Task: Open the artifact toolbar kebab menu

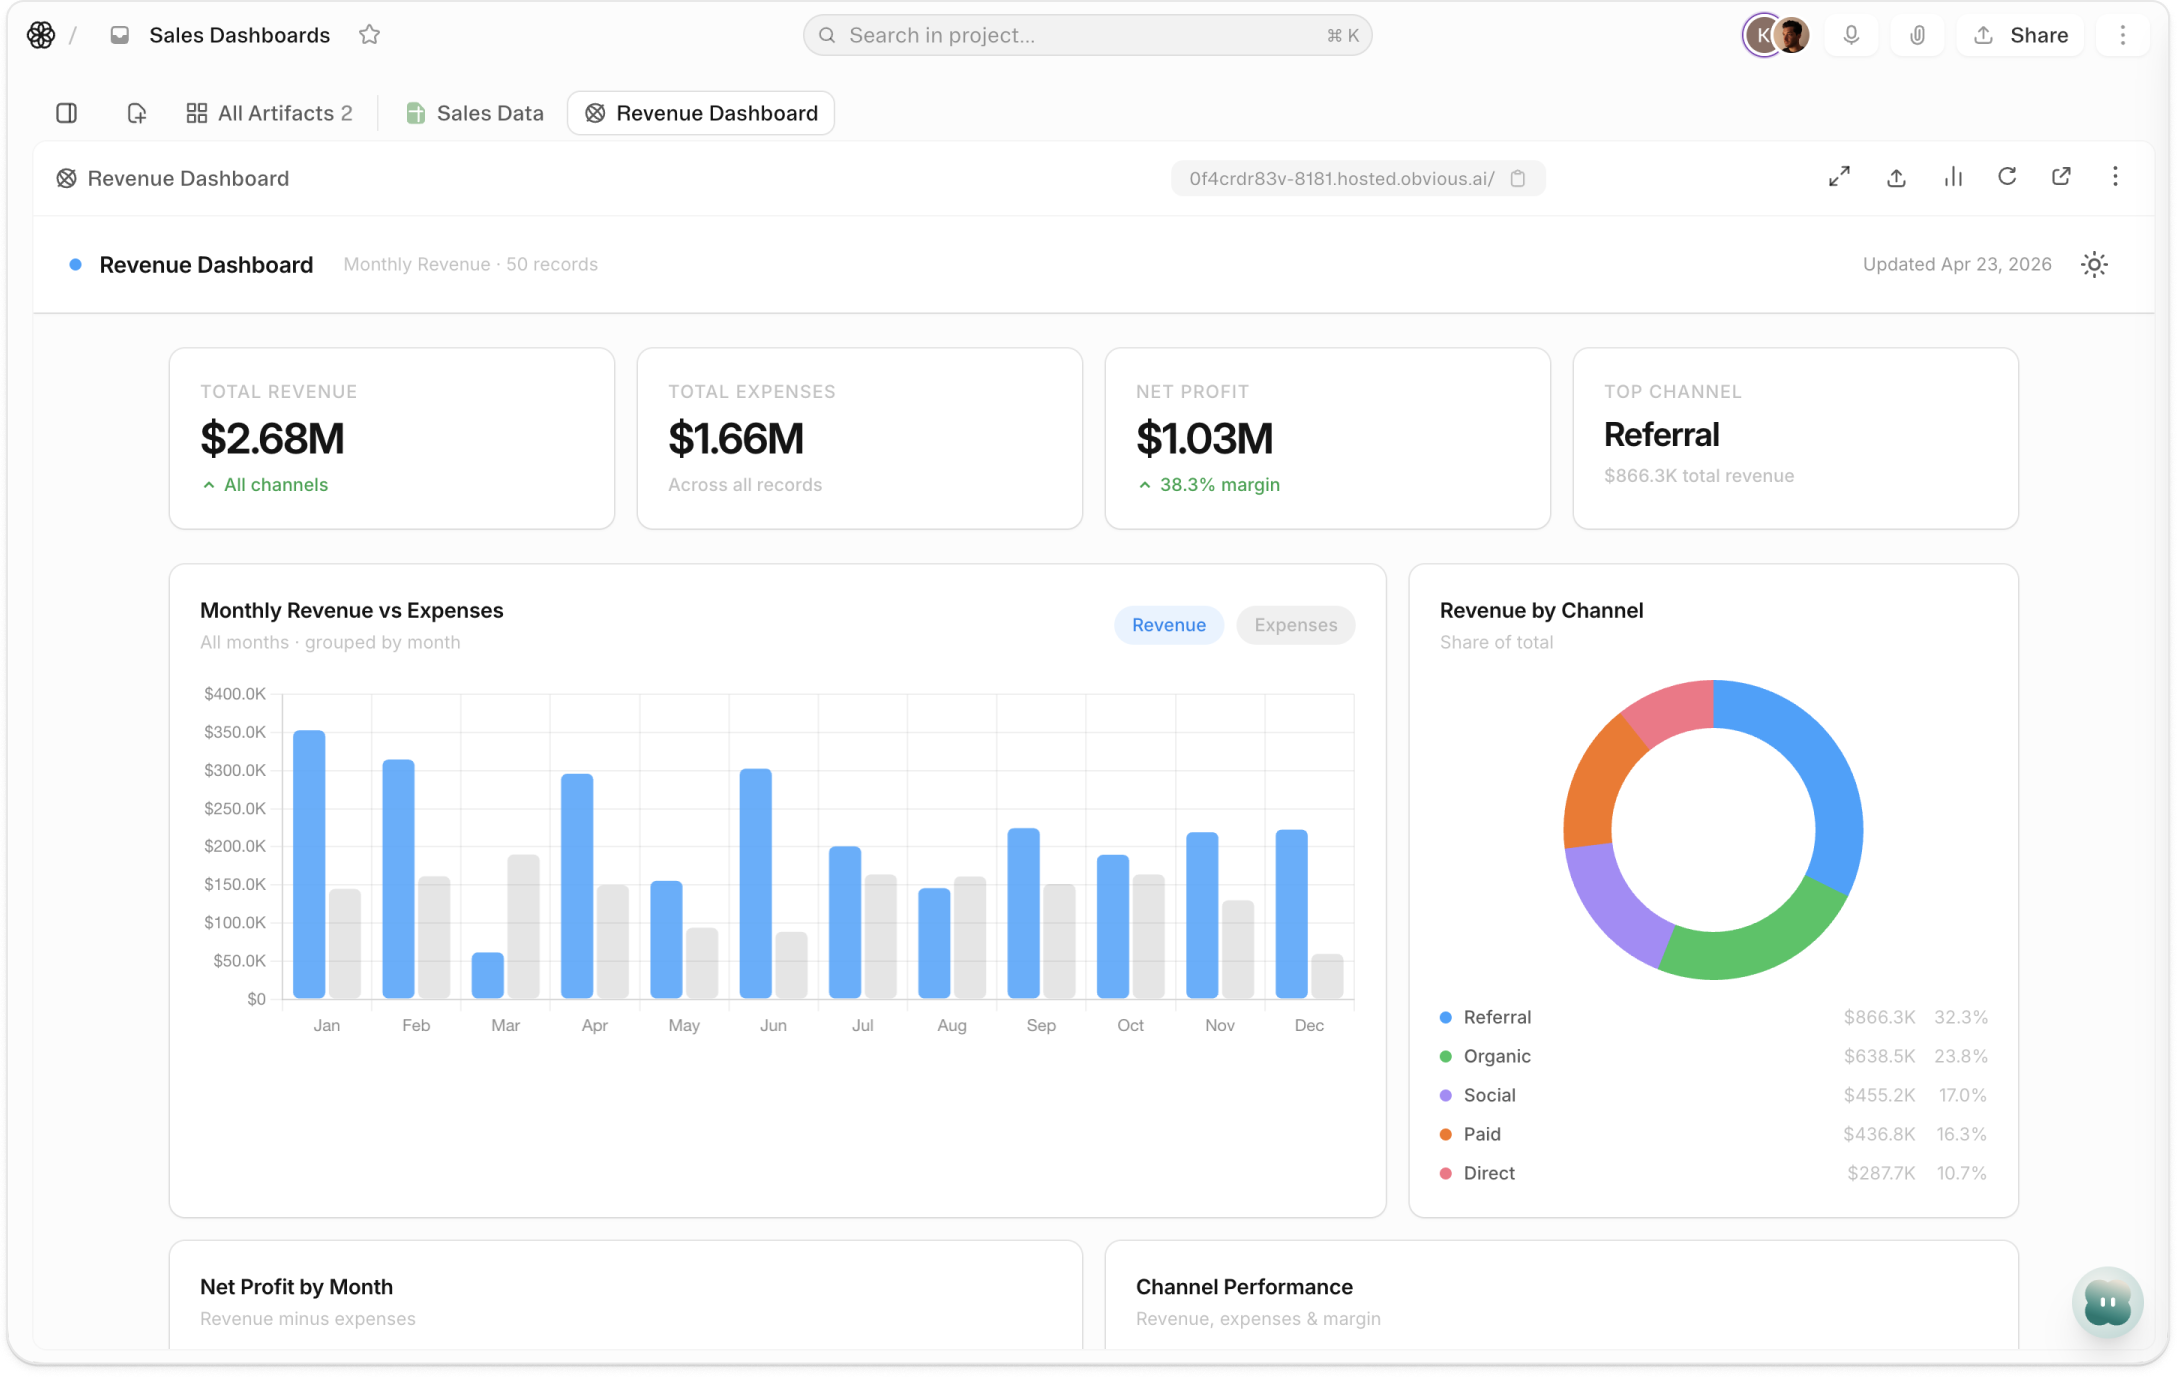Action: click(x=2115, y=177)
